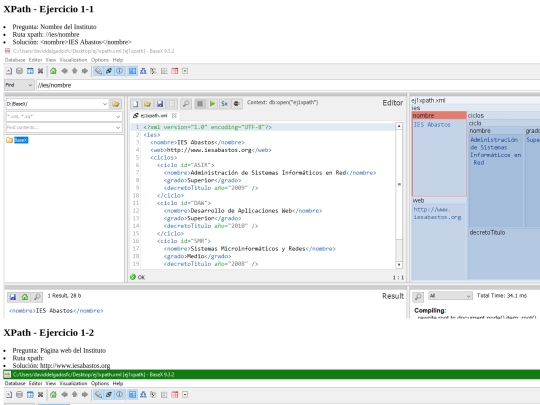Toggle Table visualization in first BaseX toolbar
Viewport: 540px width, 405px height.
coord(175,71)
